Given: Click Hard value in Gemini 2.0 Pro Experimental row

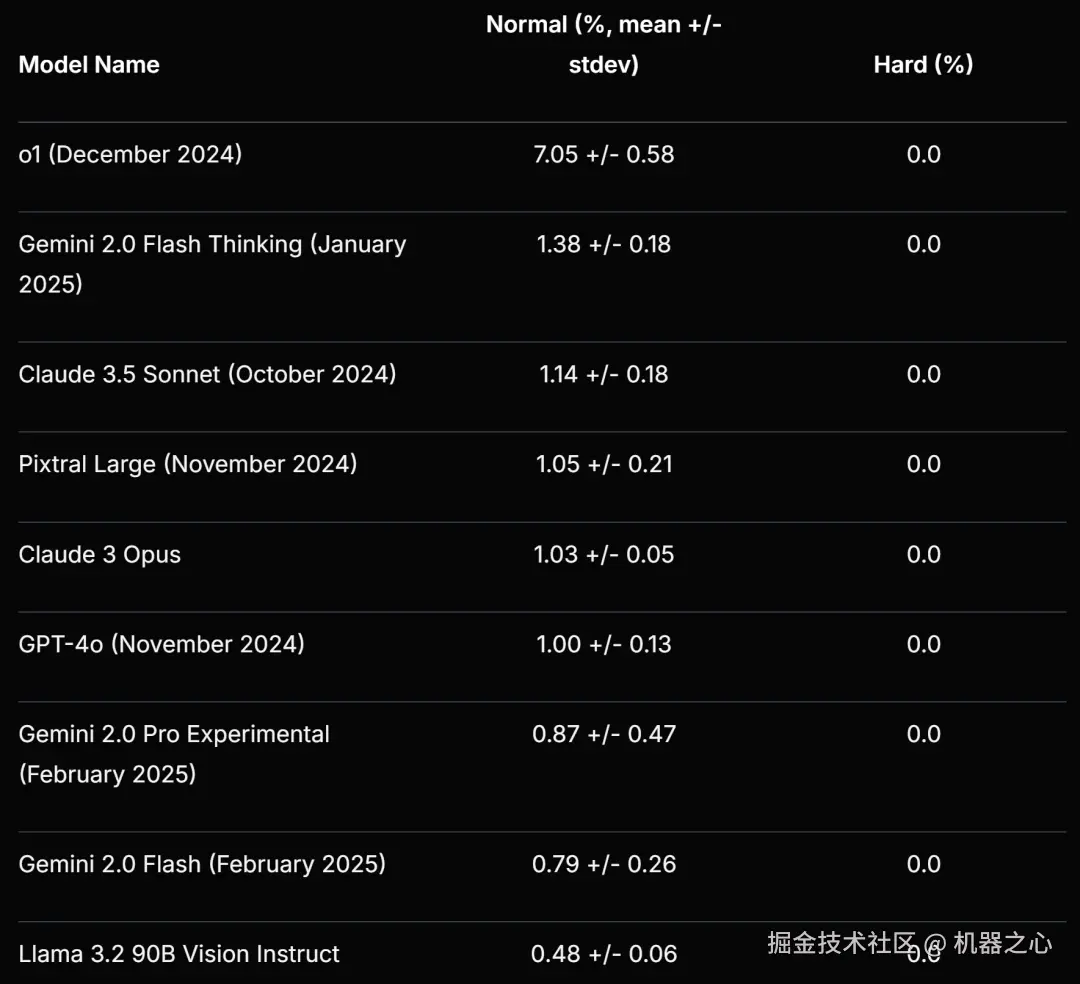Looking at the screenshot, I should pyautogui.click(x=924, y=734).
